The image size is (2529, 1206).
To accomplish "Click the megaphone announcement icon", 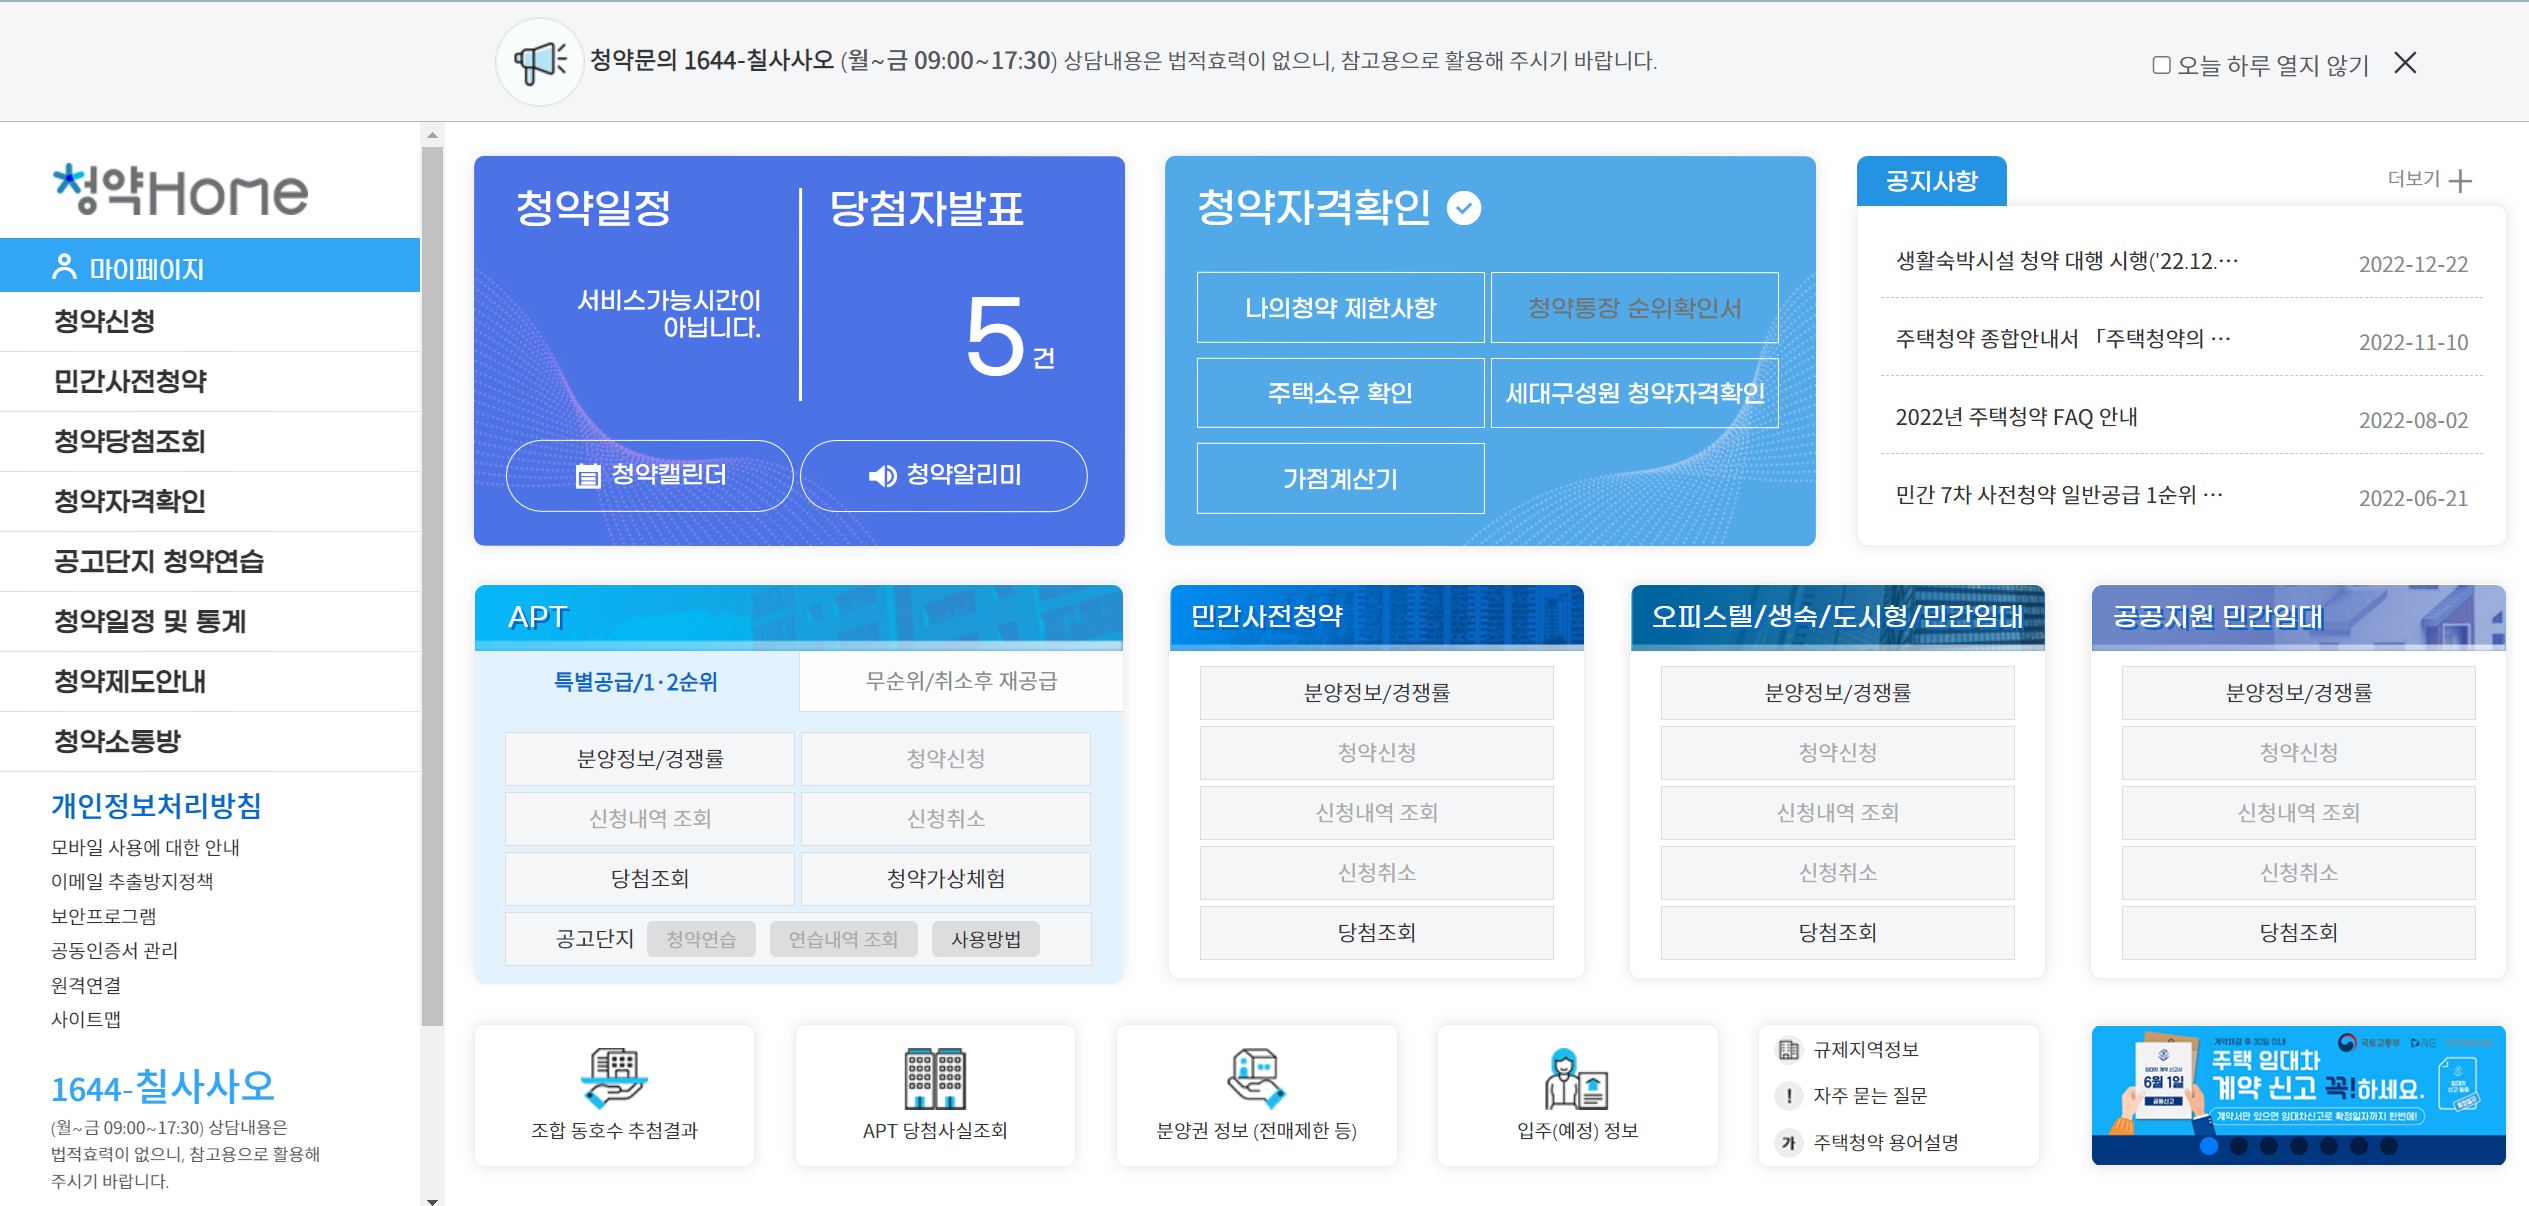I will pyautogui.click(x=540, y=62).
